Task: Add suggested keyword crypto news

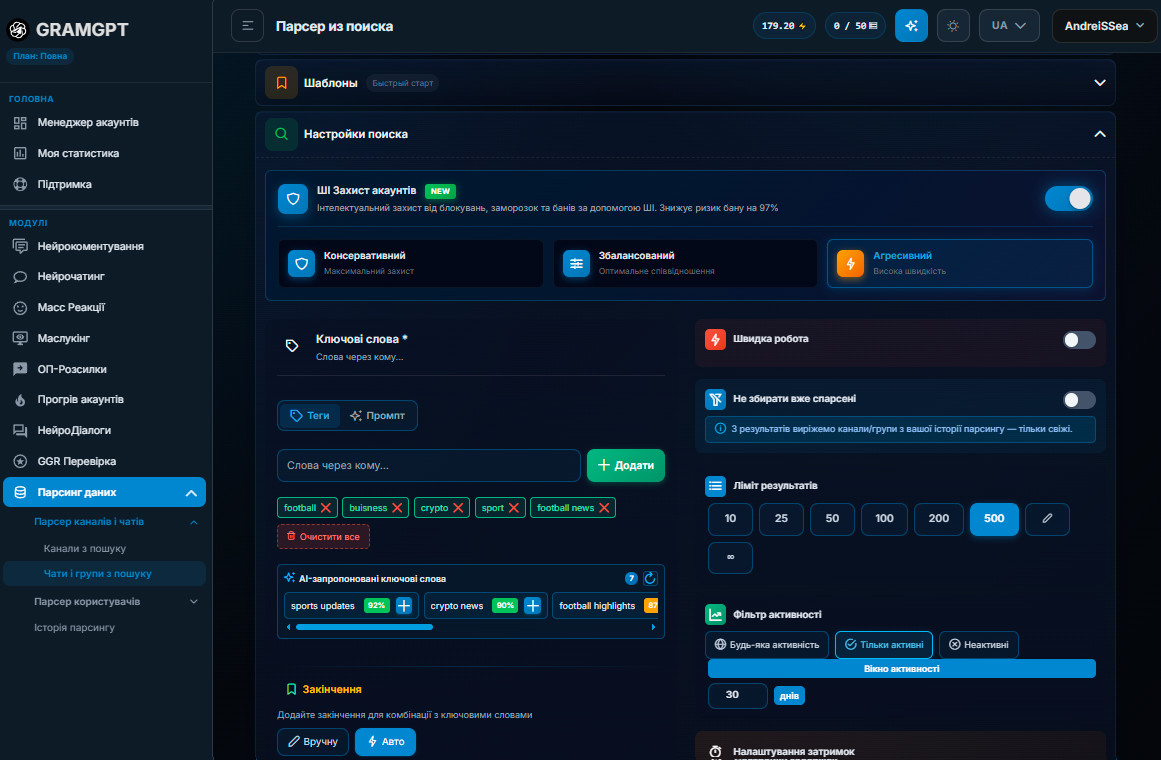Action: coord(532,605)
